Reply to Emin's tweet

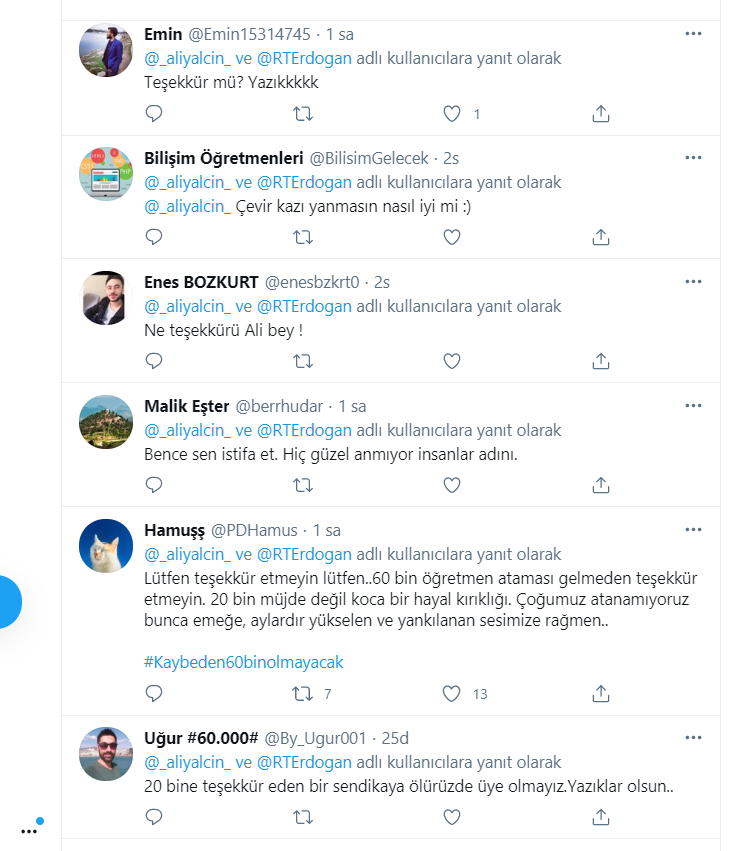click(154, 114)
